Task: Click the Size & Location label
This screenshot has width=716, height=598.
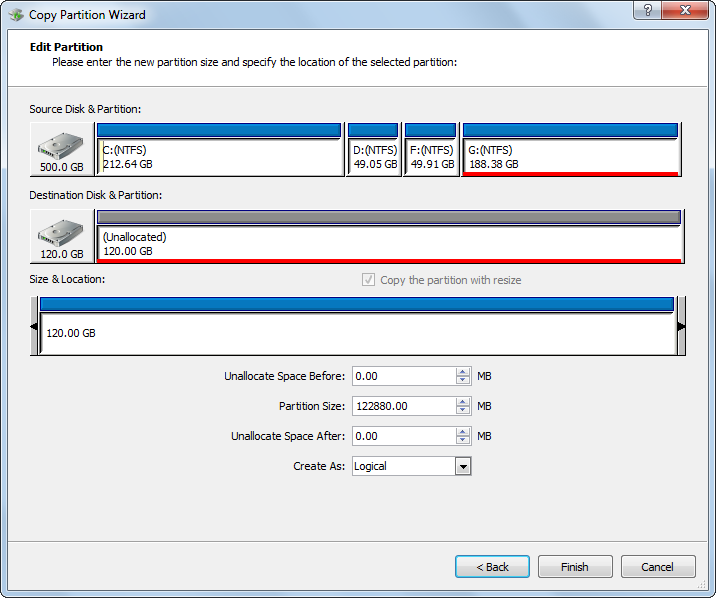Action: pyautogui.click(x=67, y=279)
